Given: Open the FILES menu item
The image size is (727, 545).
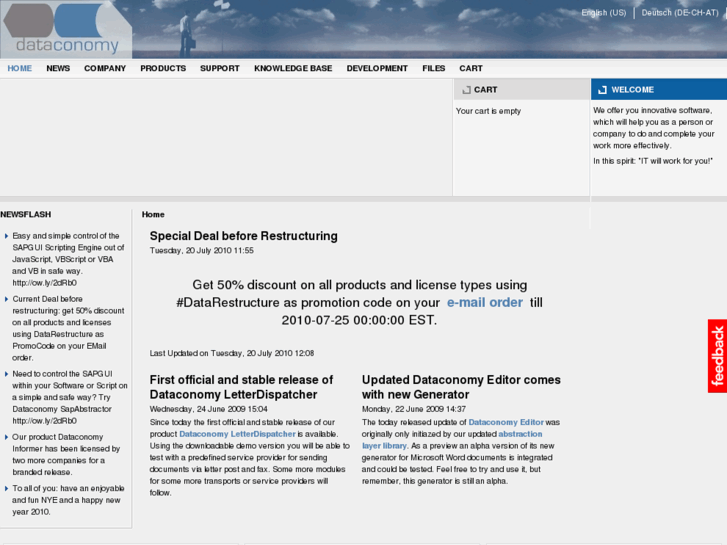Looking at the screenshot, I should [434, 68].
